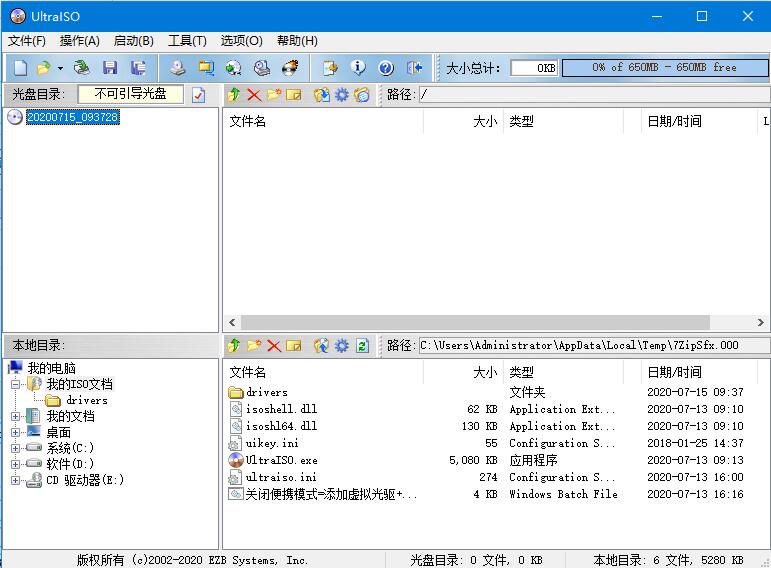Expand the 系统(C:) drive node
This screenshot has height=568, width=771.
[16, 448]
